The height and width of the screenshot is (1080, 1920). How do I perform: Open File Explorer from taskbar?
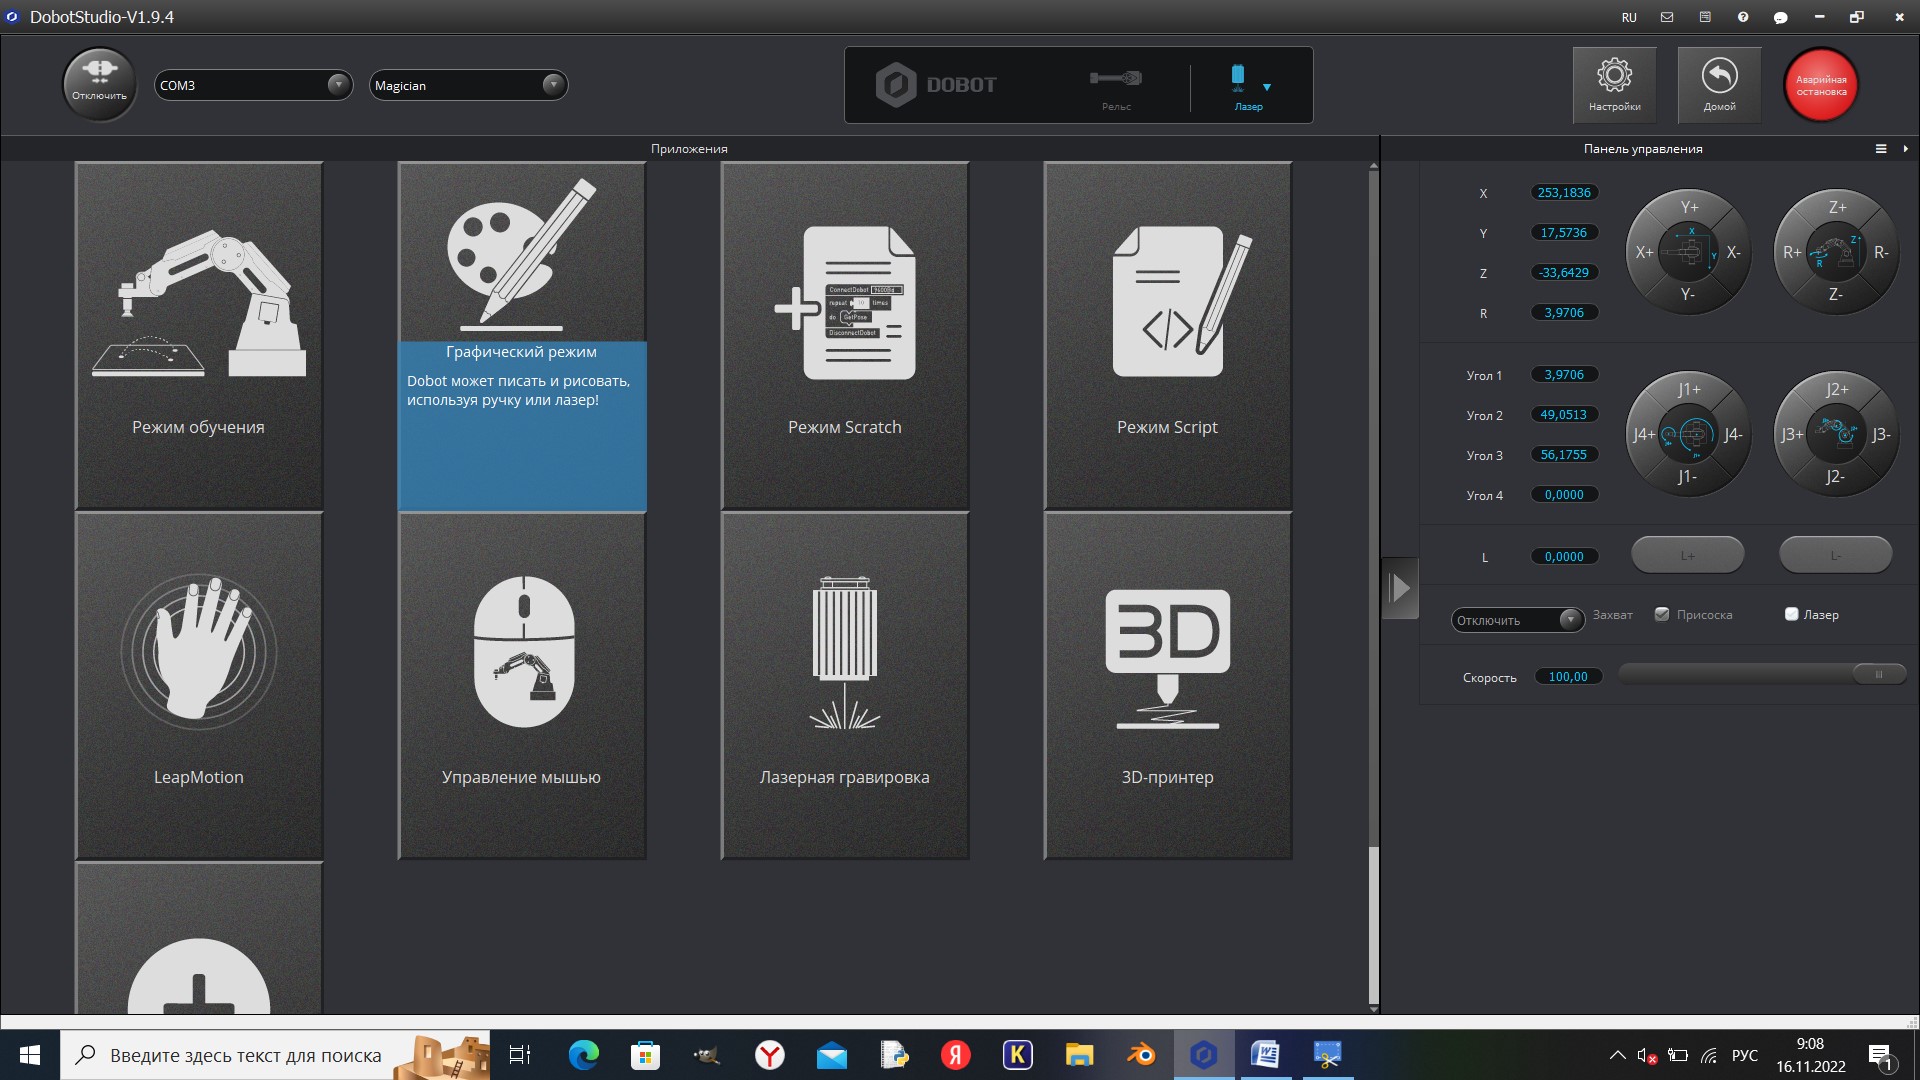tap(1079, 1055)
